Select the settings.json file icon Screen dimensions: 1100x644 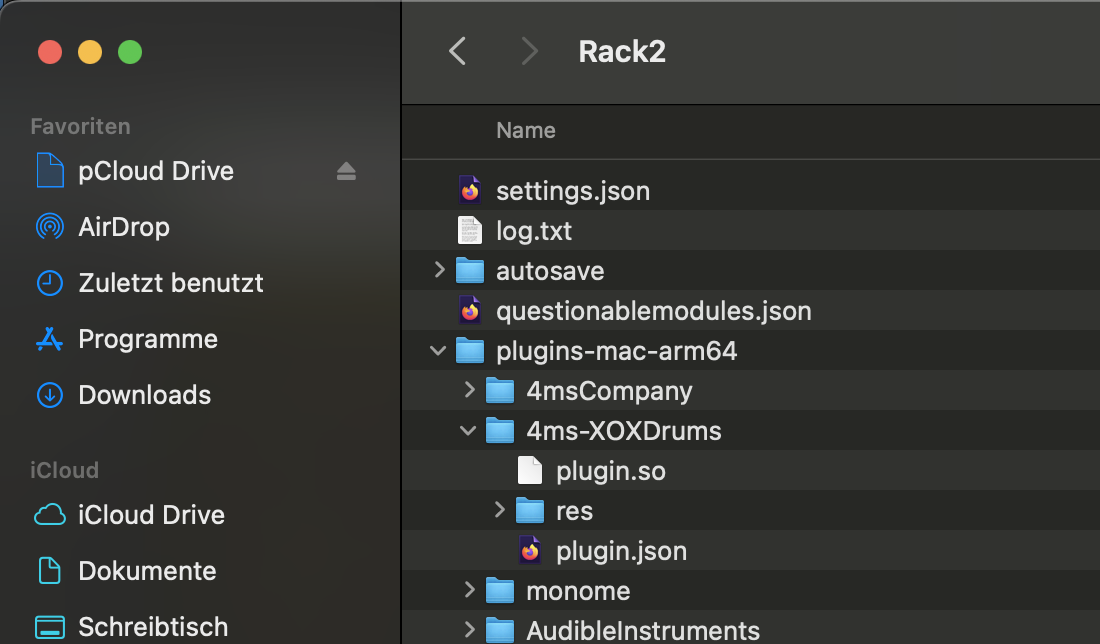(x=469, y=191)
